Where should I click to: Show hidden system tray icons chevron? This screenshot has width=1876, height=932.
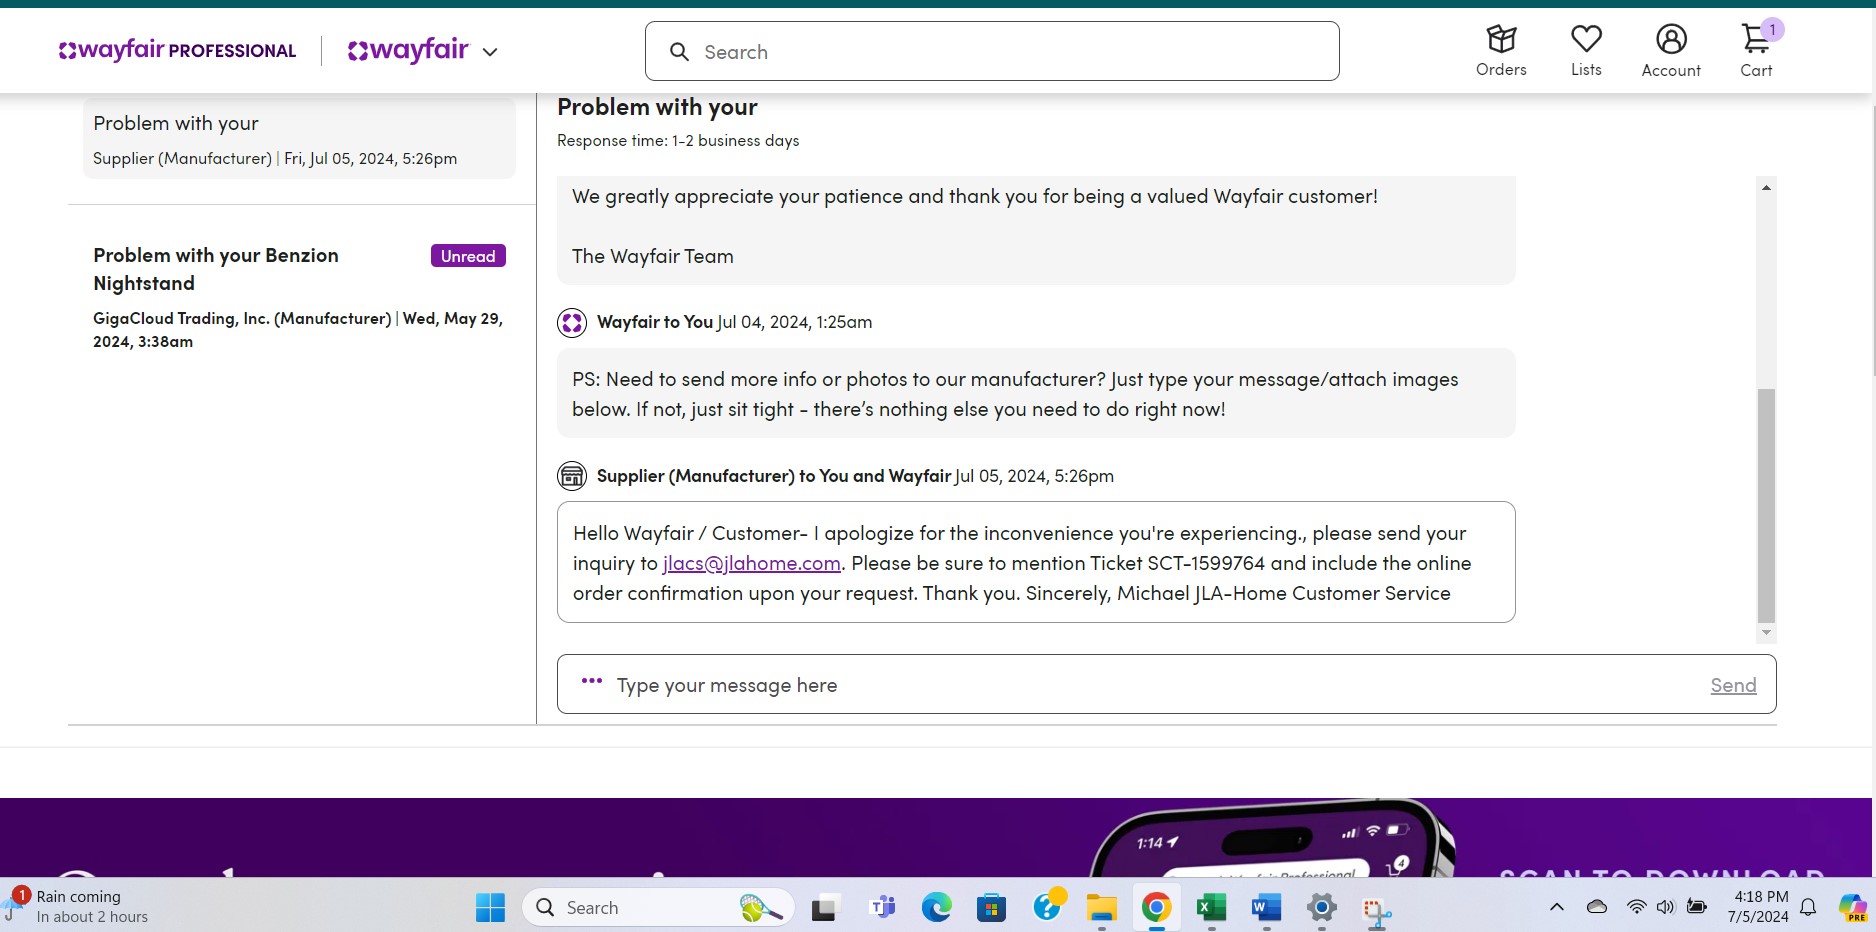pos(1556,907)
